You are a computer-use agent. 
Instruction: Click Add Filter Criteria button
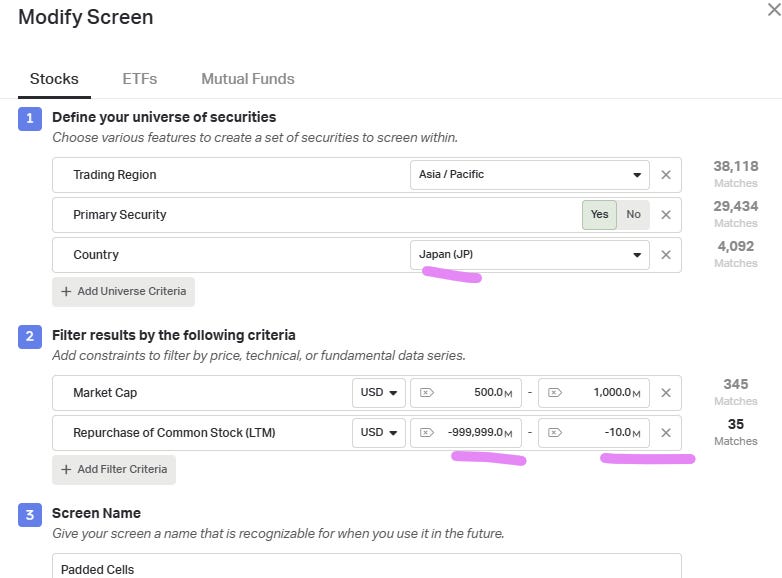coord(113,469)
